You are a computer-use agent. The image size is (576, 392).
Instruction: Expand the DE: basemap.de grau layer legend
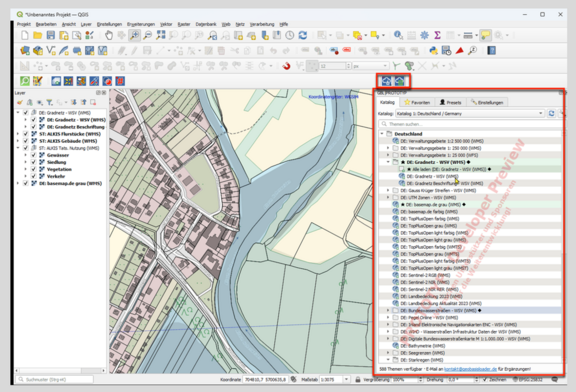[18, 183]
